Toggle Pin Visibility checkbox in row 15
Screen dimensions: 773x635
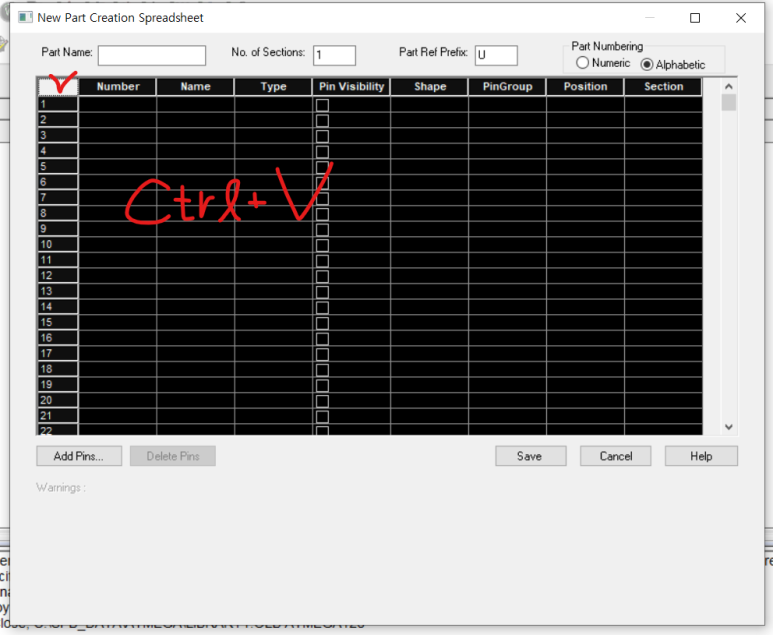[x=322, y=323]
